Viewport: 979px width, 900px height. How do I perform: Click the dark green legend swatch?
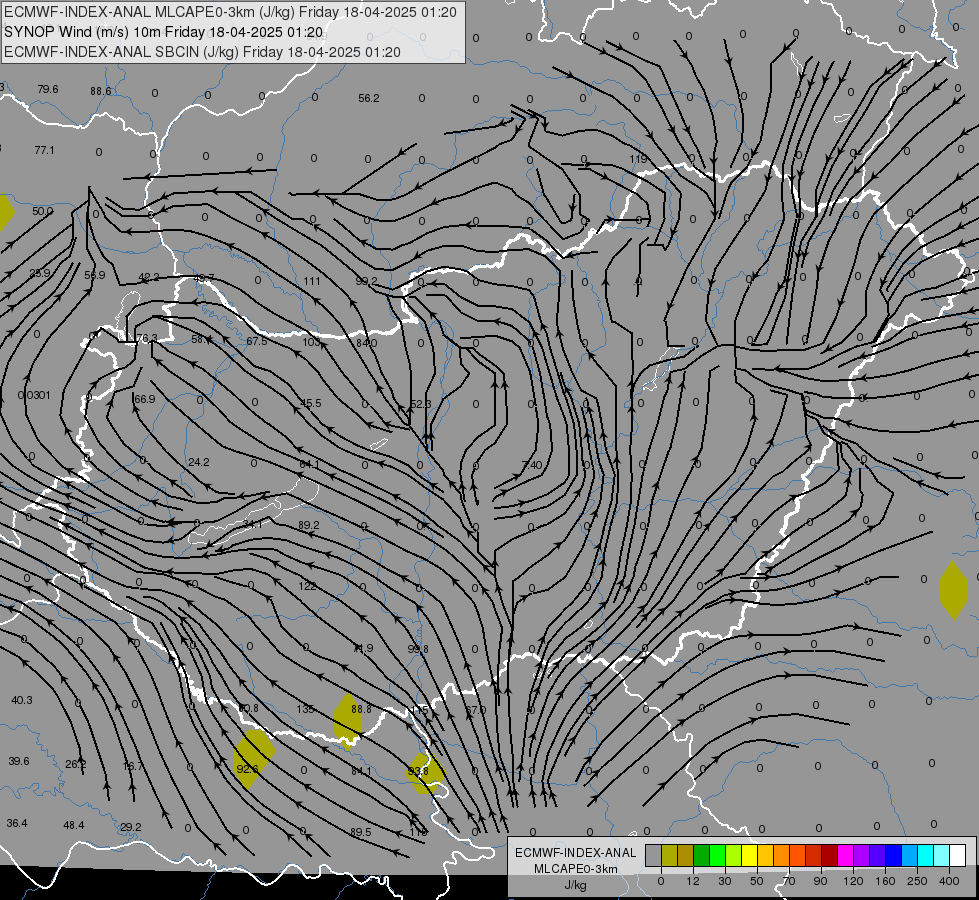(x=701, y=855)
